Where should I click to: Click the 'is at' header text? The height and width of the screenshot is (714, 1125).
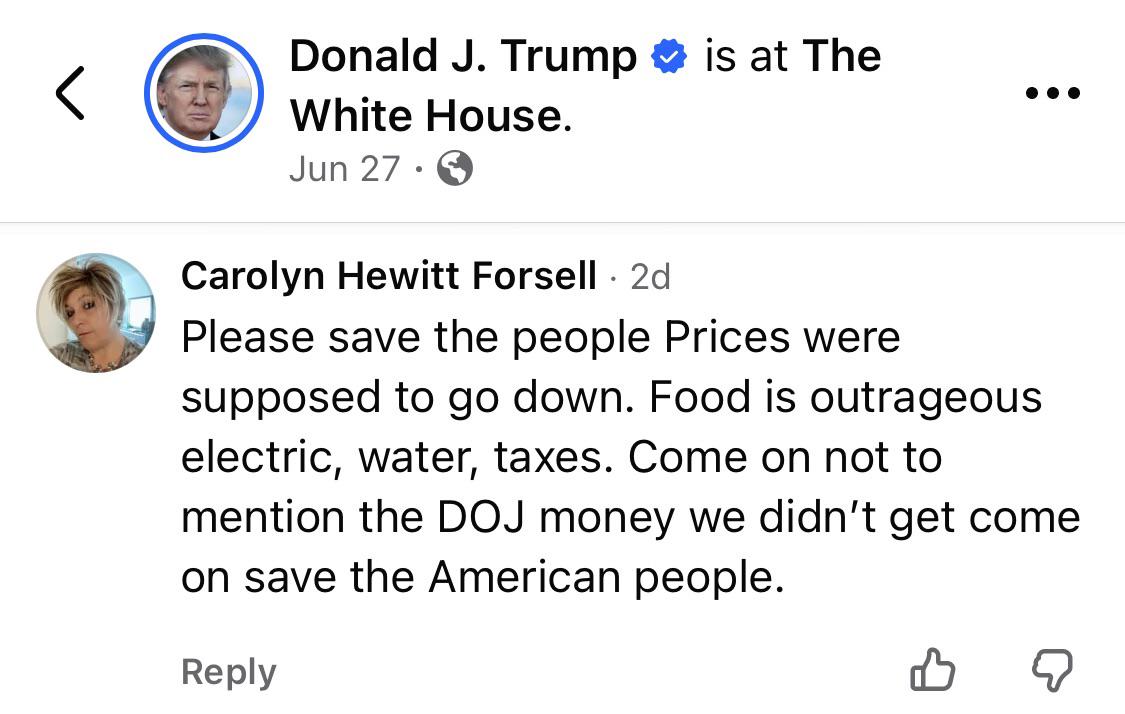click(x=746, y=57)
